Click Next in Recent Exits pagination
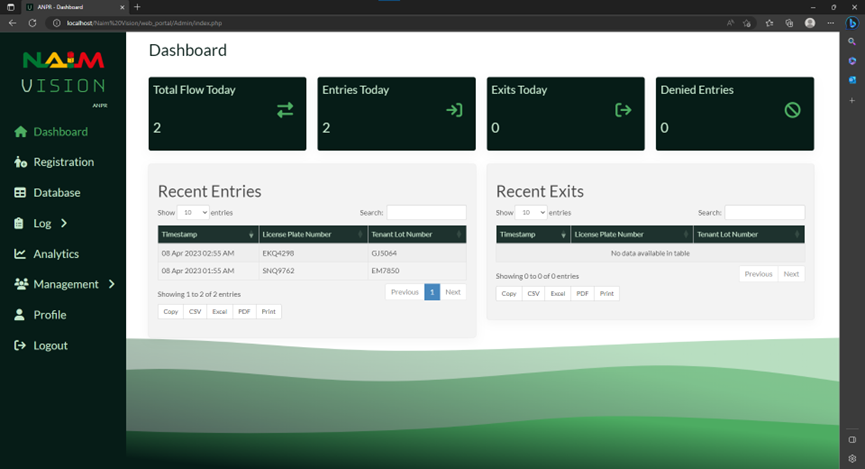The width and height of the screenshot is (865, 469). coord(791,274)
